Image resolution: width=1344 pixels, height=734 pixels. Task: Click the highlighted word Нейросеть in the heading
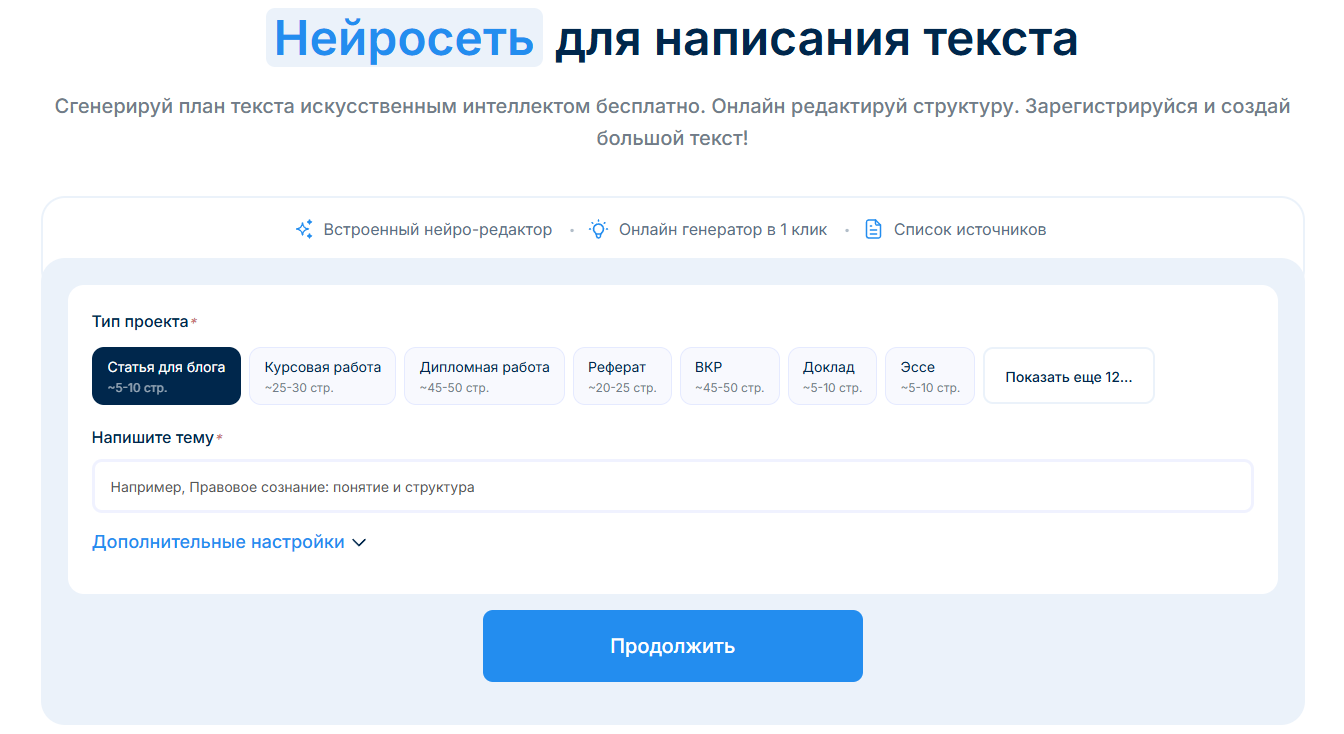point(404,38)
